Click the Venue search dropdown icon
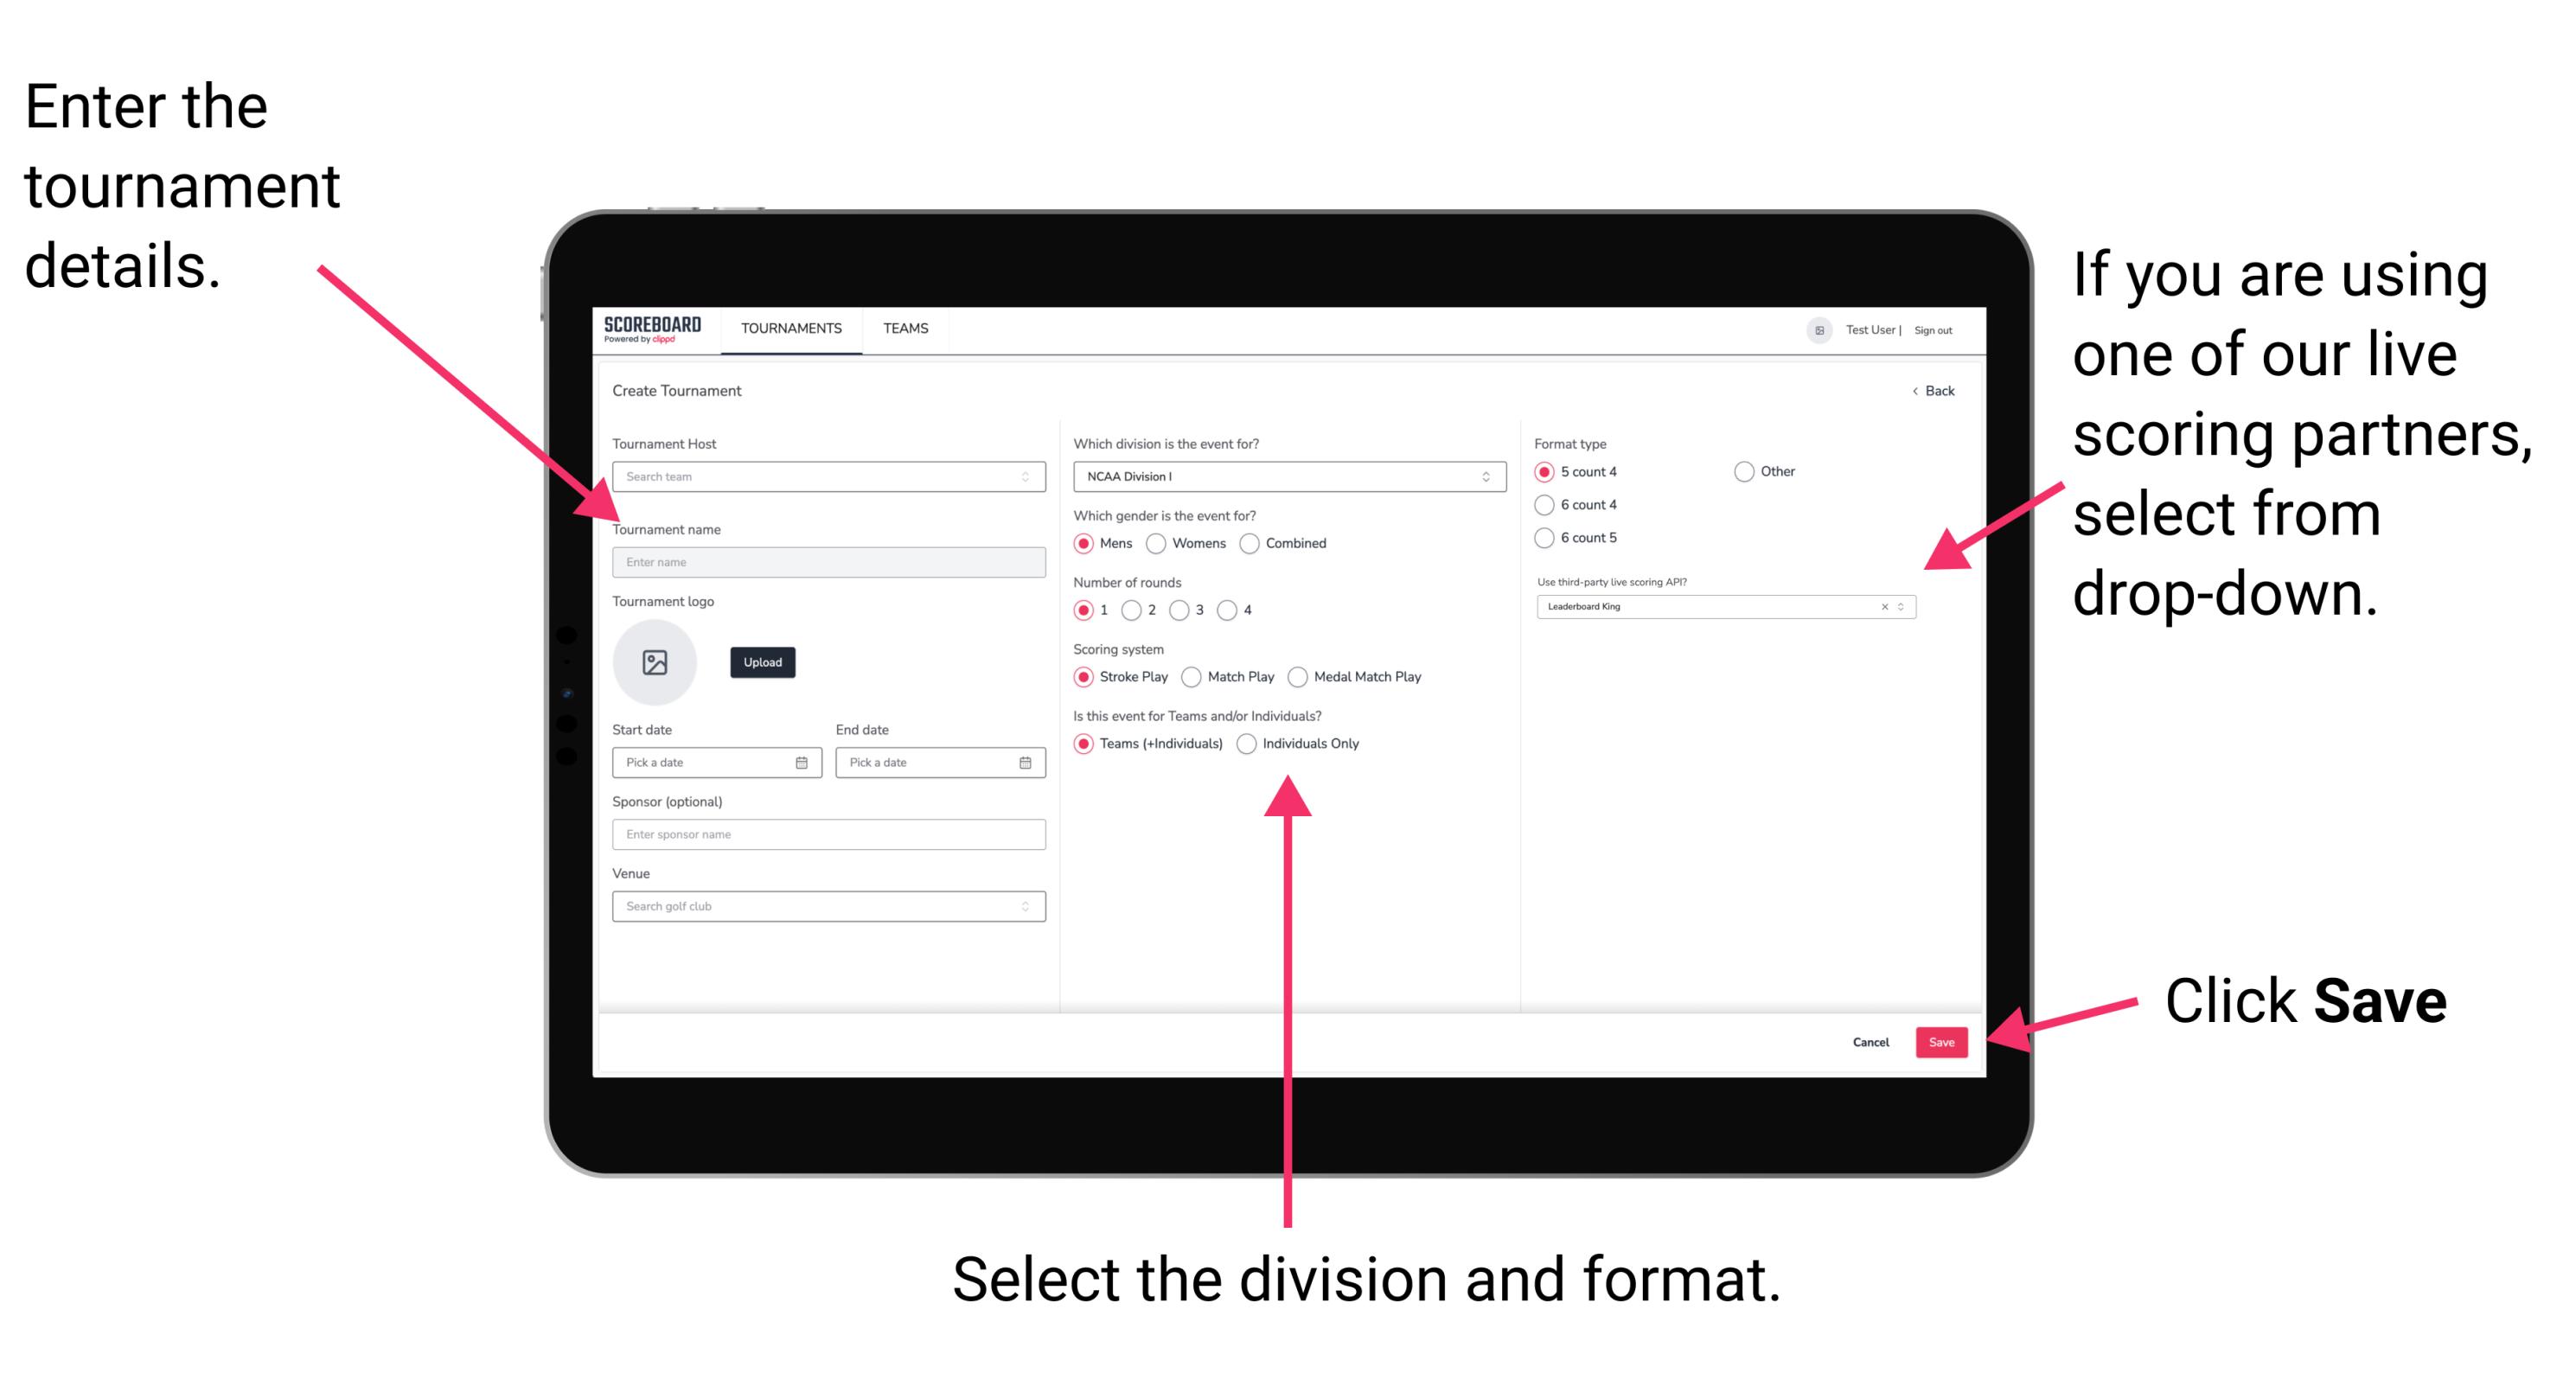This screenshot has height=1386, width=2576. [1024, 904]
